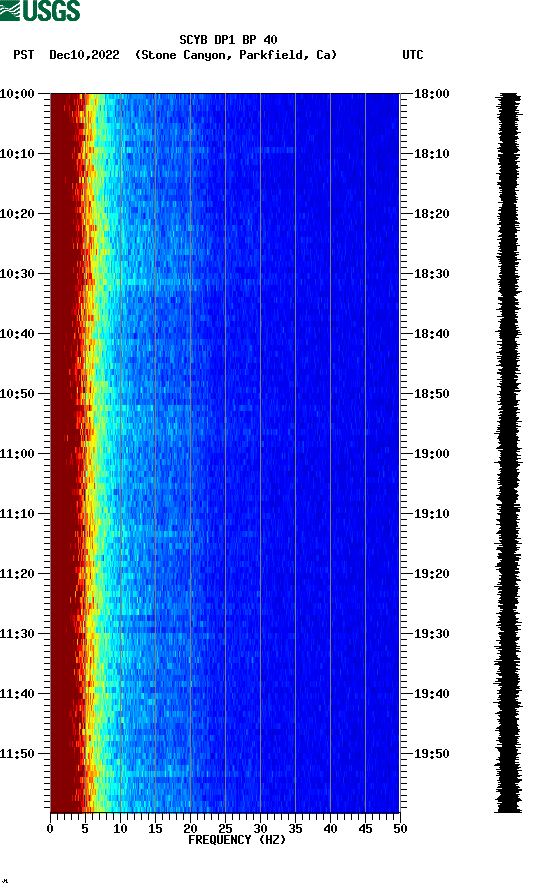Click the '10' frequency axis label
This screenshot has height=892, width=552.
coord(120,829)
